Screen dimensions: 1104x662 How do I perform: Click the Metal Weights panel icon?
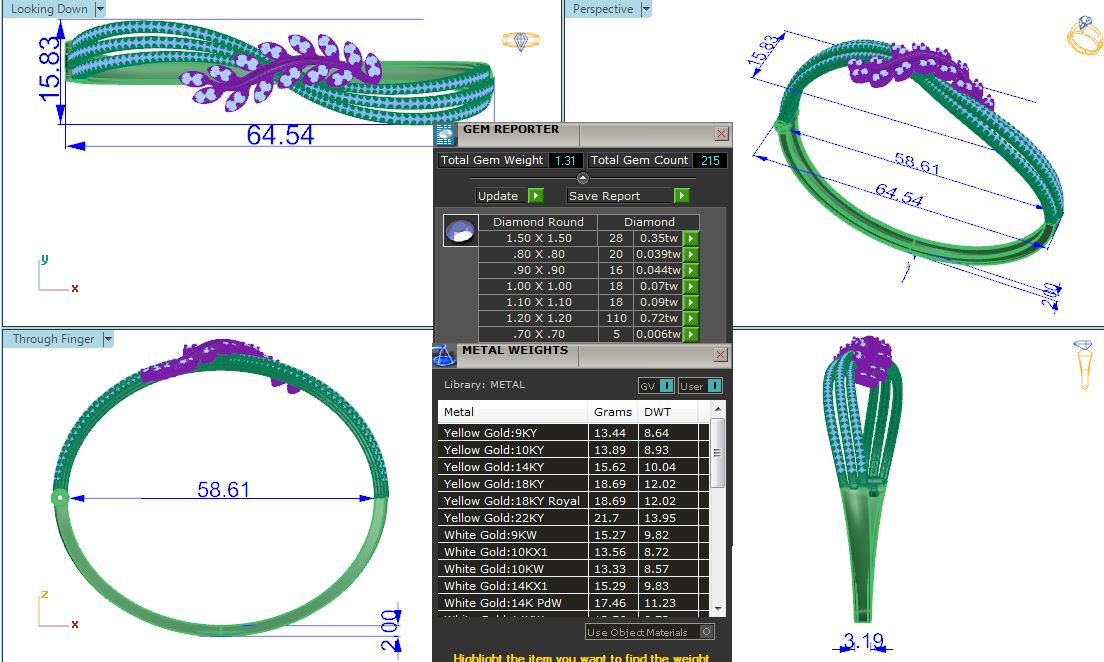444,356
